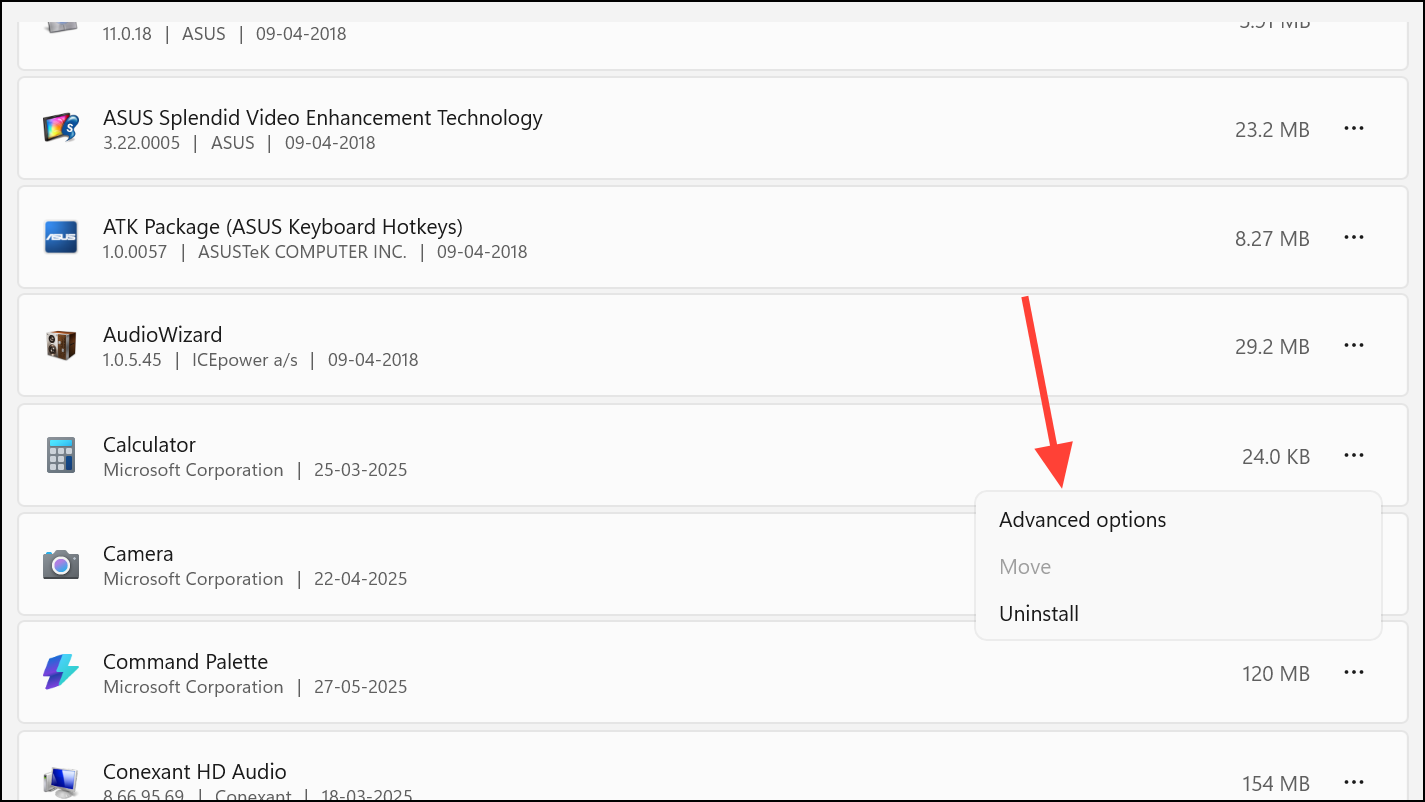Open three-dot menu for Calculator

pyautogui.click(x=1354, y=455)
